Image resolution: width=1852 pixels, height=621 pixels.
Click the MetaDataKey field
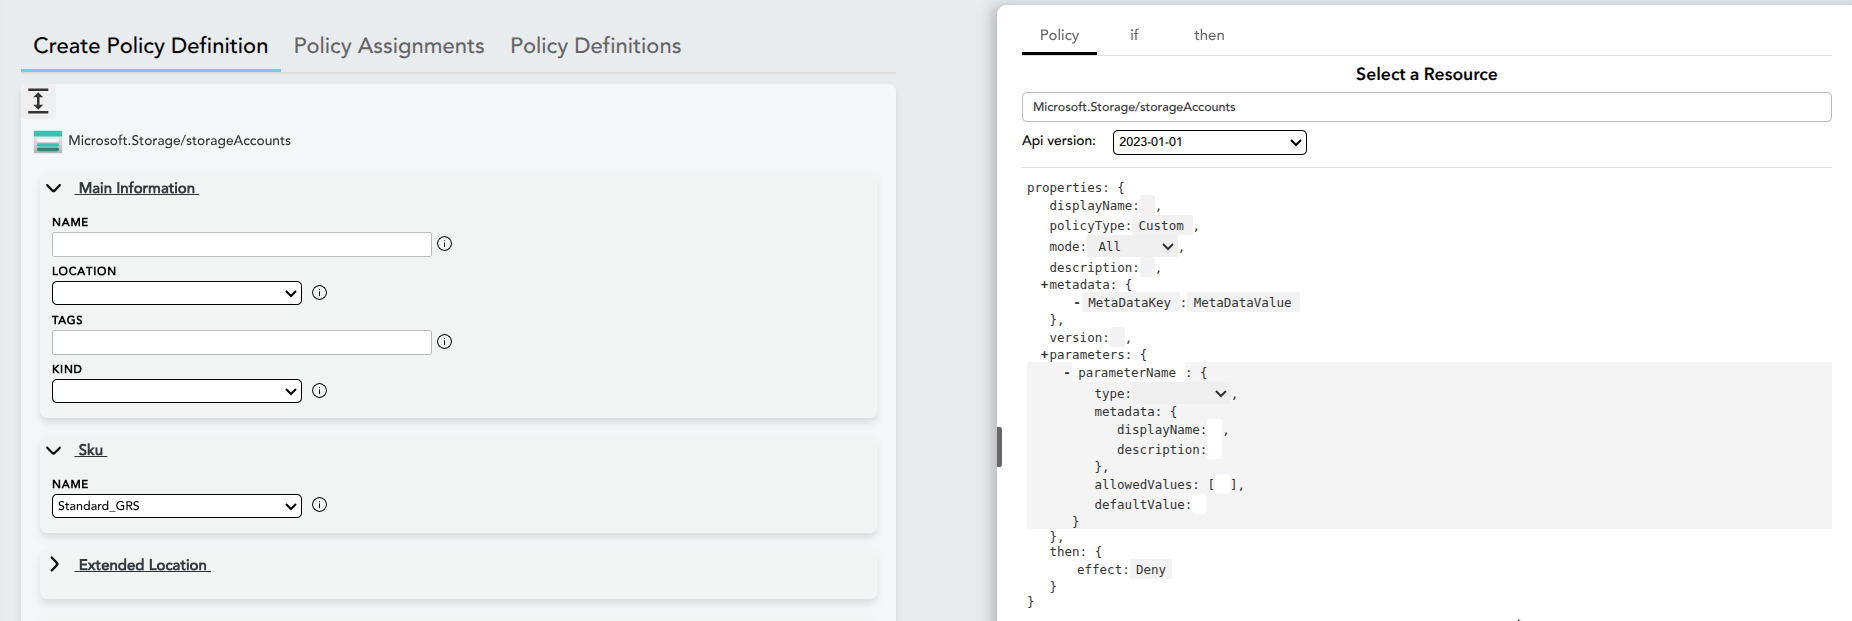pos(1129,303)
